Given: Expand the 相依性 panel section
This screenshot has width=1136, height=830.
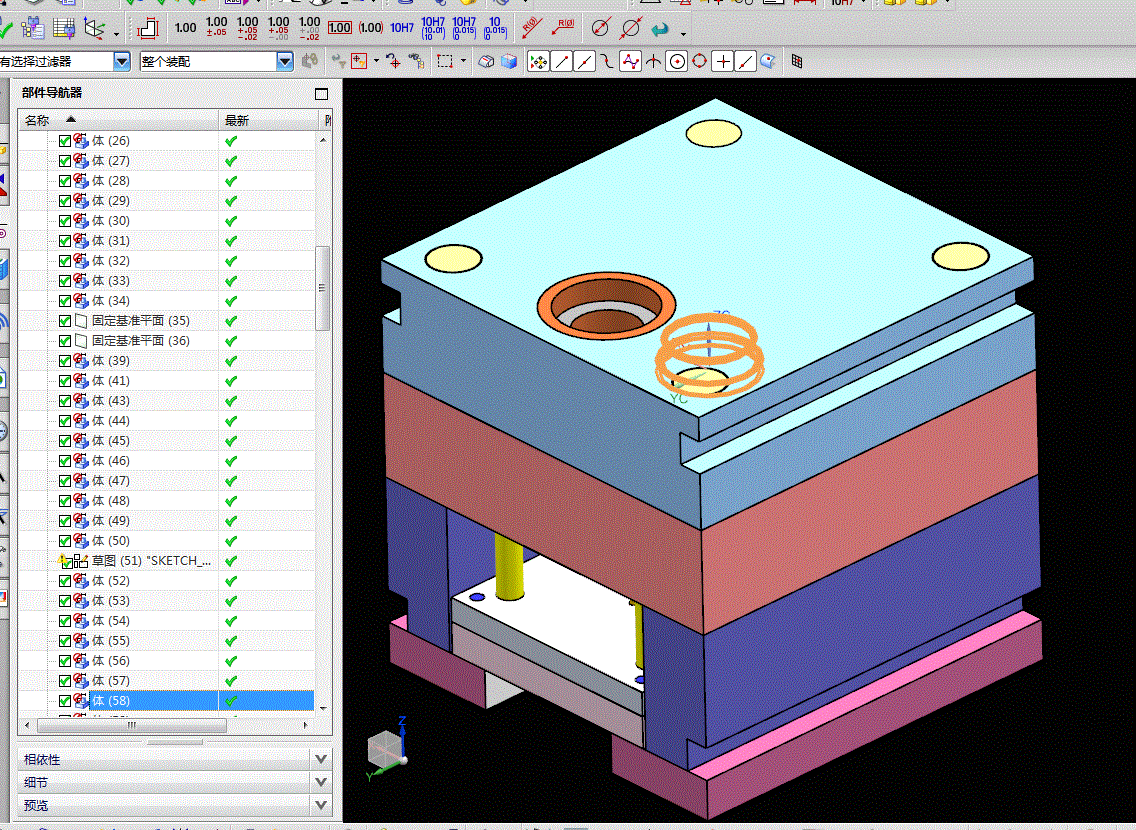Looking at the screenshot, I should click(x=320, y=760).
